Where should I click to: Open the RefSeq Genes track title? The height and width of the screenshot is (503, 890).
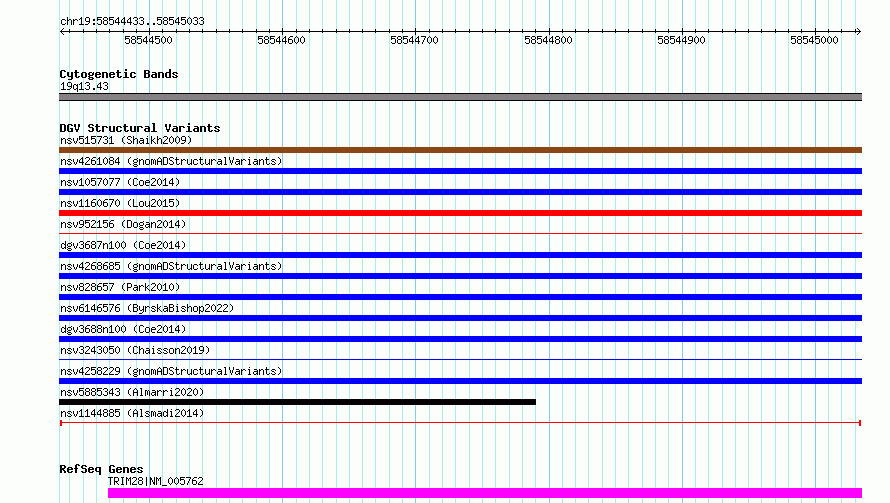click(101, 469)
